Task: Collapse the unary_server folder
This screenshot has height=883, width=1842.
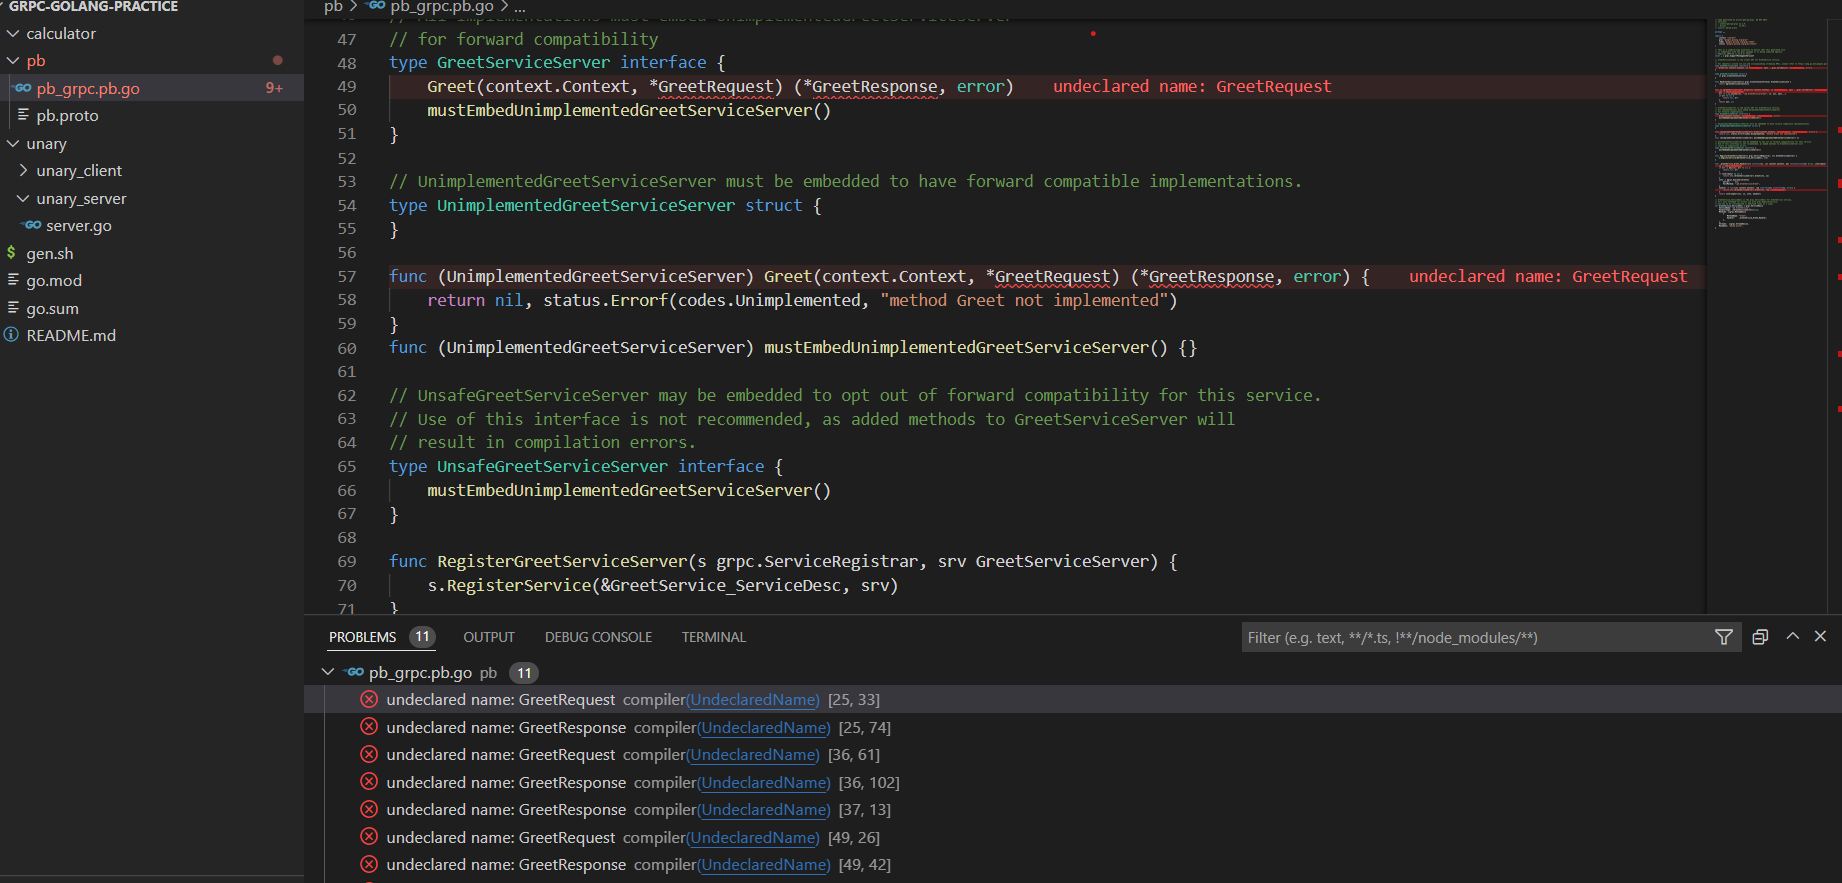Action: tap(23, 198)
